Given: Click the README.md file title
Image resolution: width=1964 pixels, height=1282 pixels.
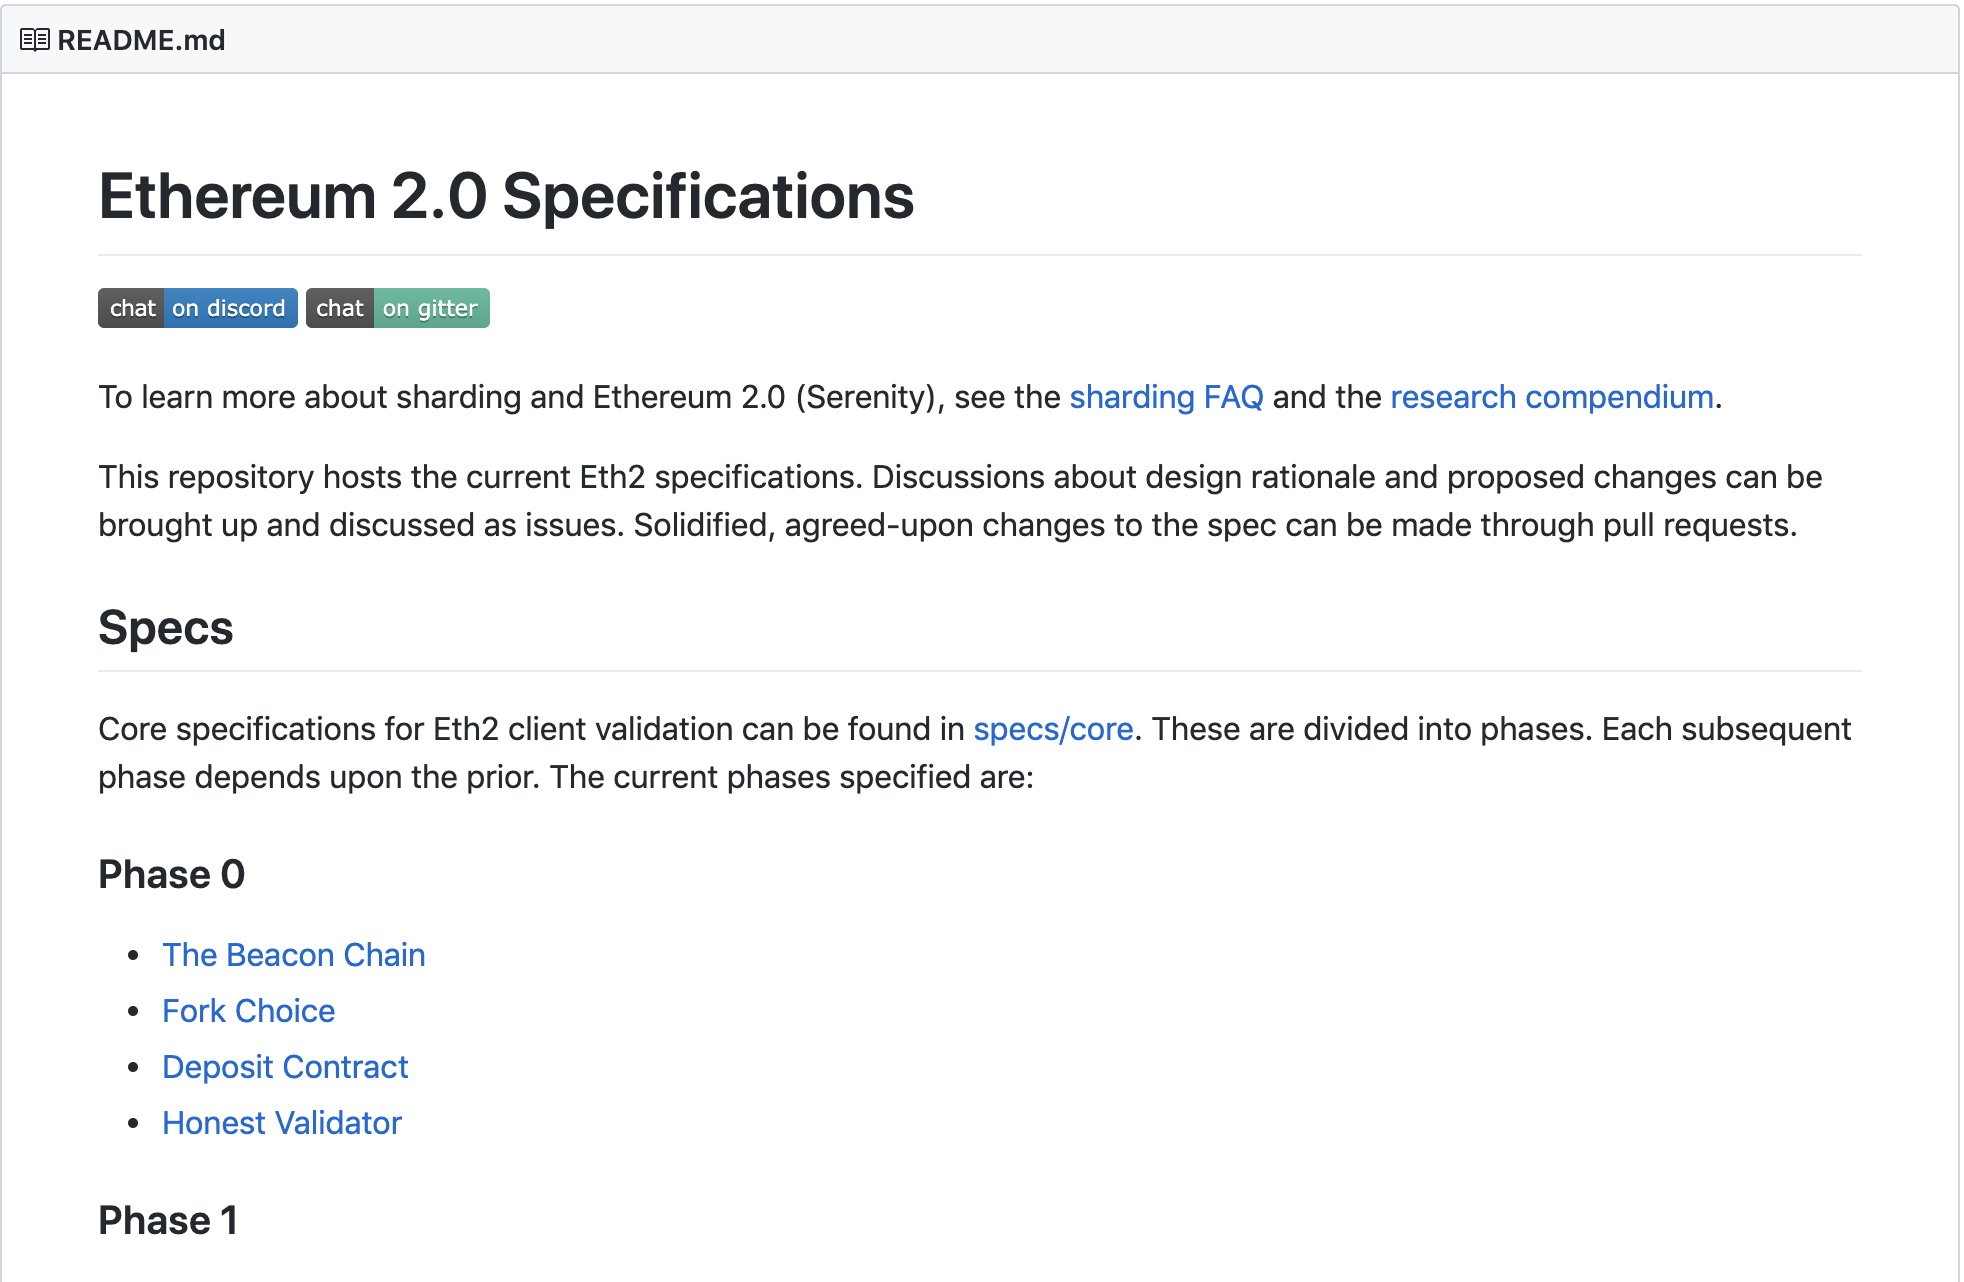Looking at the screenshot, I should pos(141,40).
